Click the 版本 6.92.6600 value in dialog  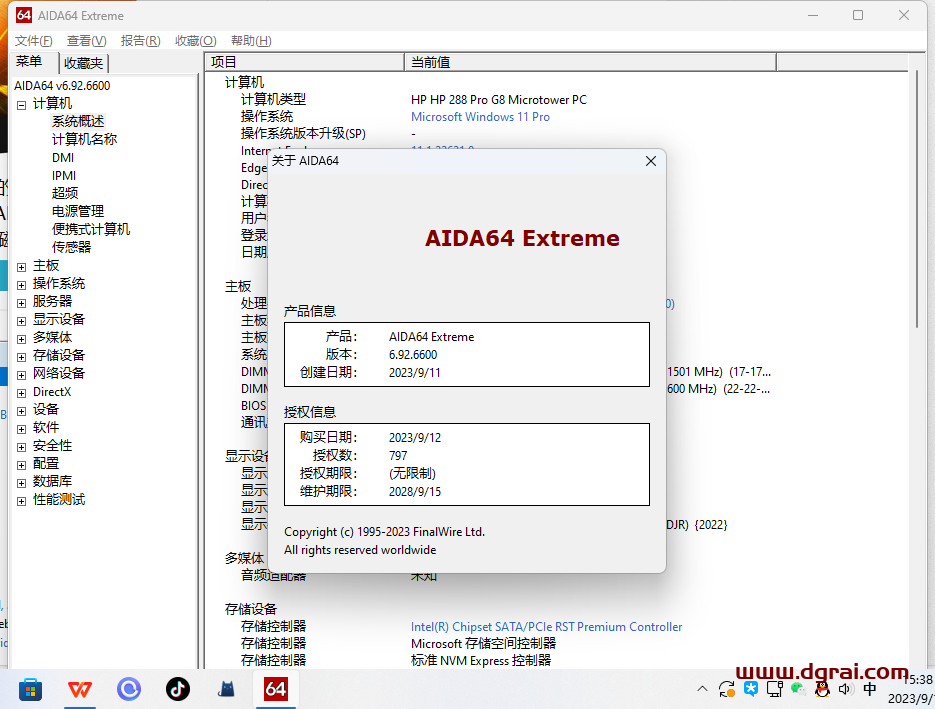pyautogui.click(x=413, y=355)
